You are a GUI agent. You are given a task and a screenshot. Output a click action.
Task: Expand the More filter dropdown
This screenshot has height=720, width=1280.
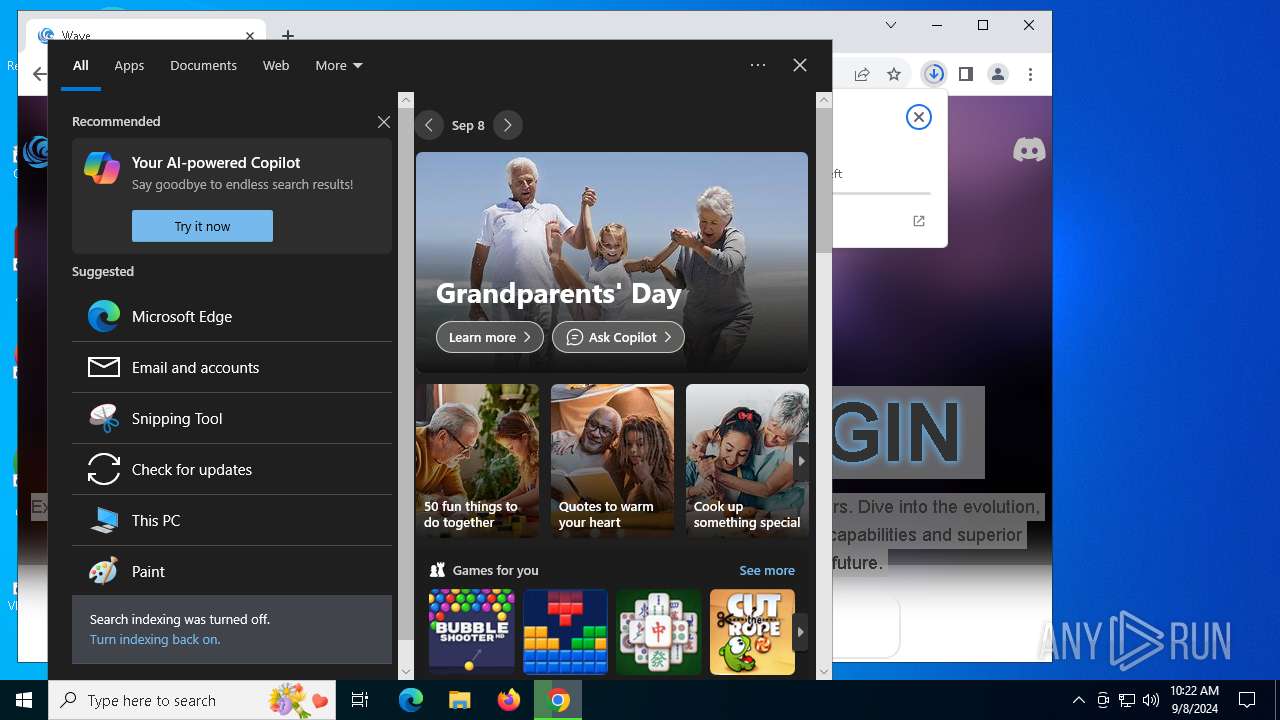[x=339, y=65]
